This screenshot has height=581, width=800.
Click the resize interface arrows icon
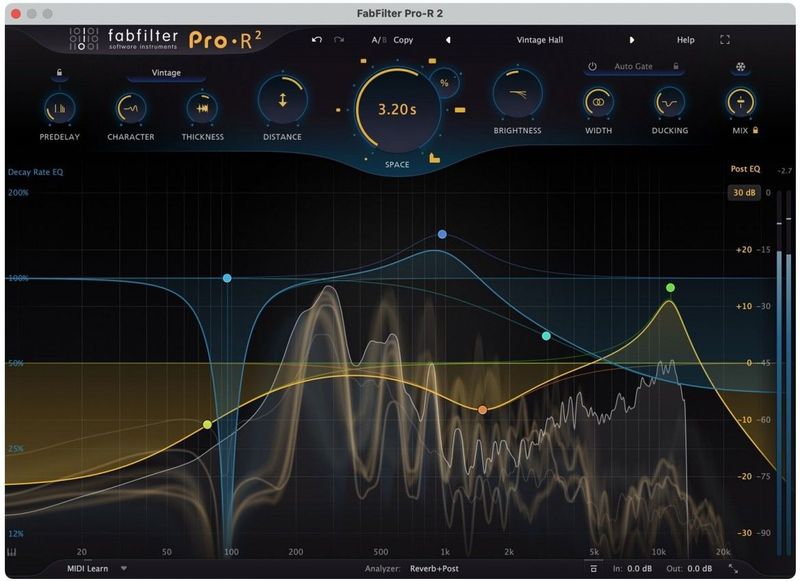click(x=733, y=568)
